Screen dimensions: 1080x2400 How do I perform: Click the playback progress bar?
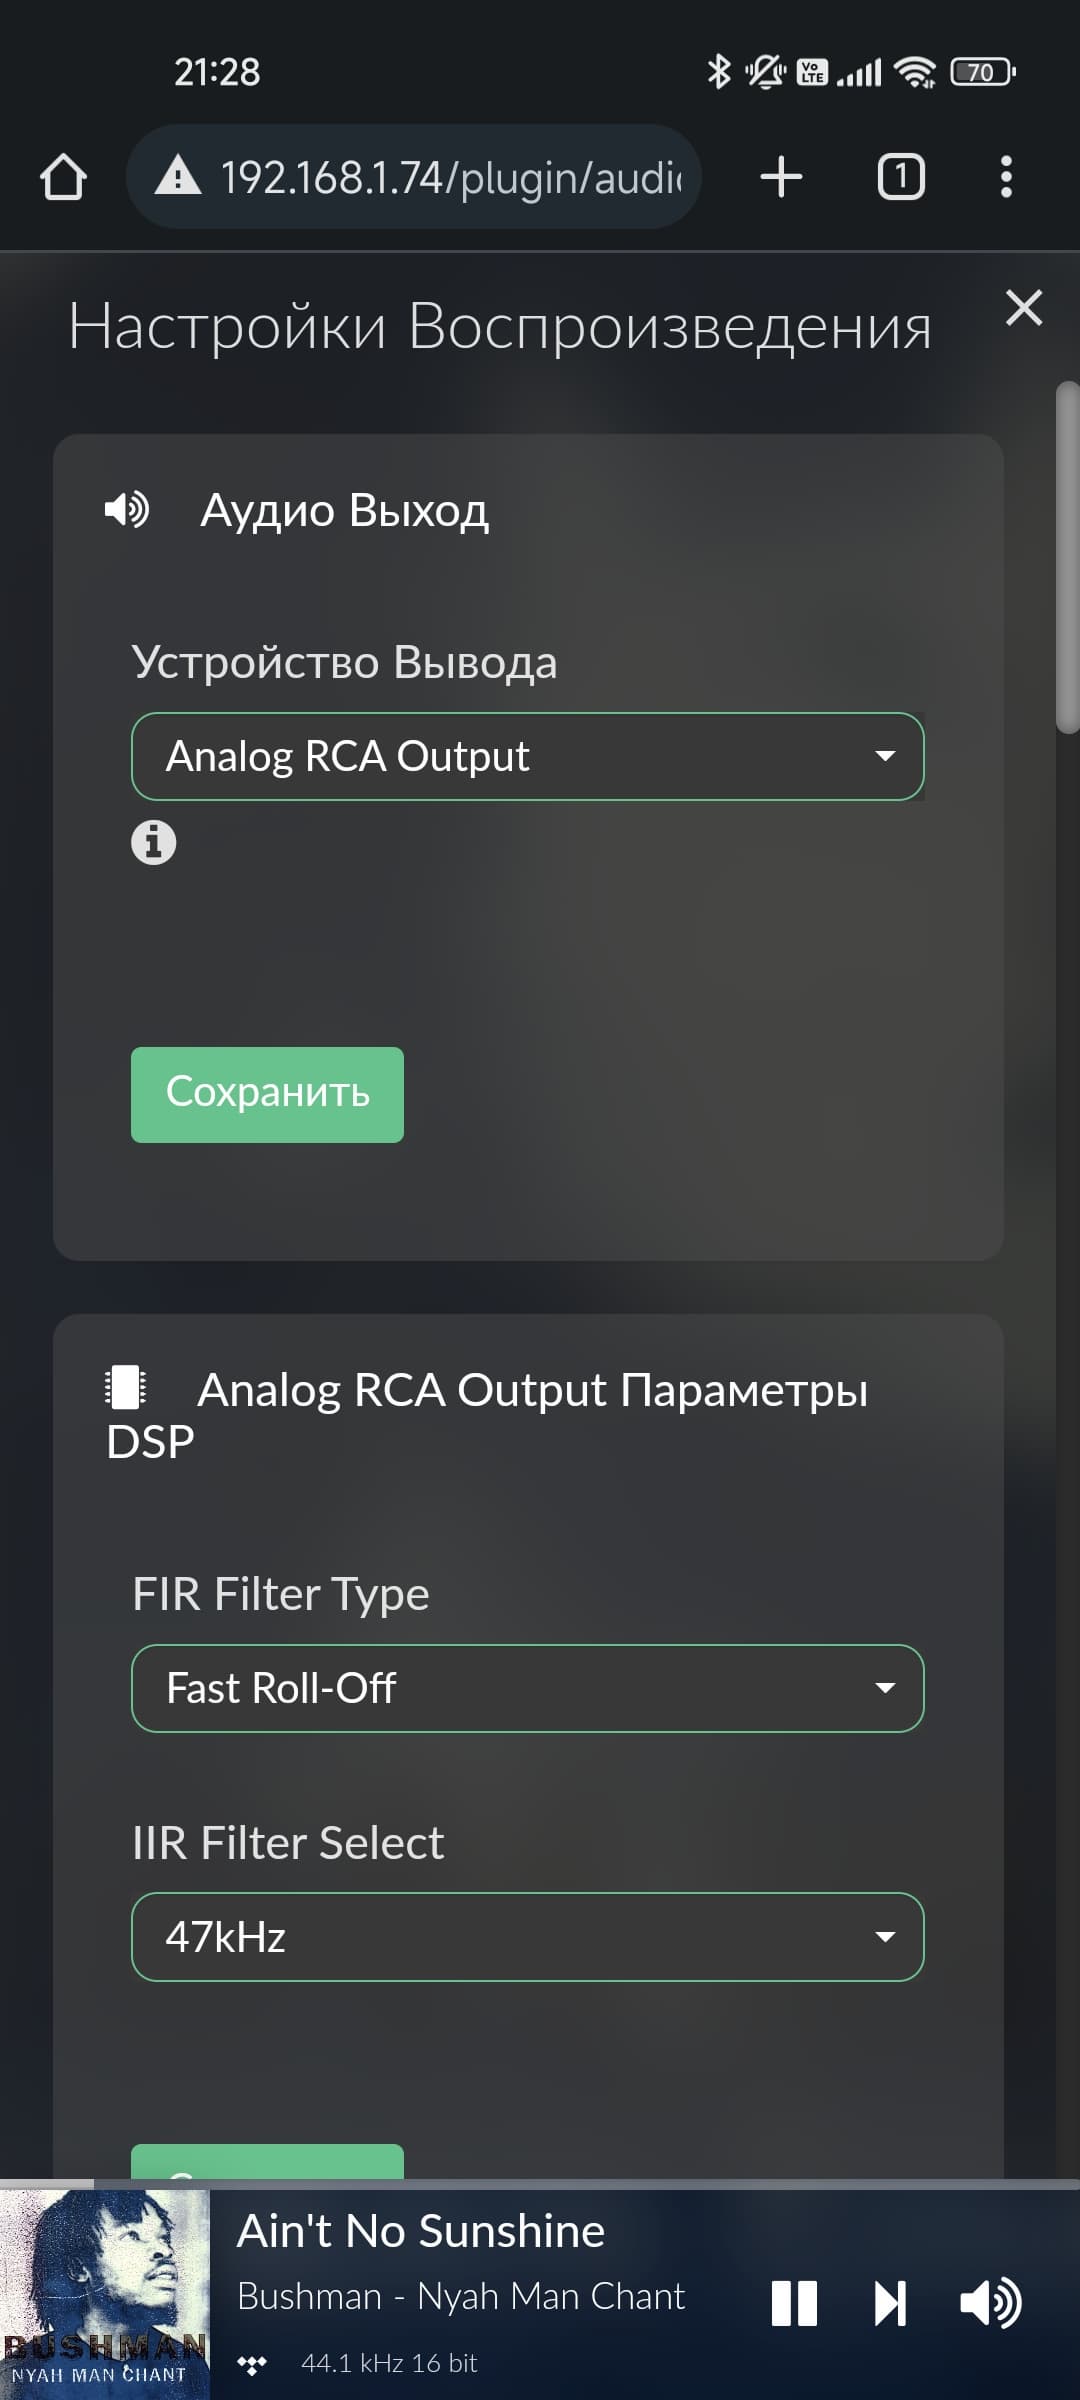[540, 2183]
